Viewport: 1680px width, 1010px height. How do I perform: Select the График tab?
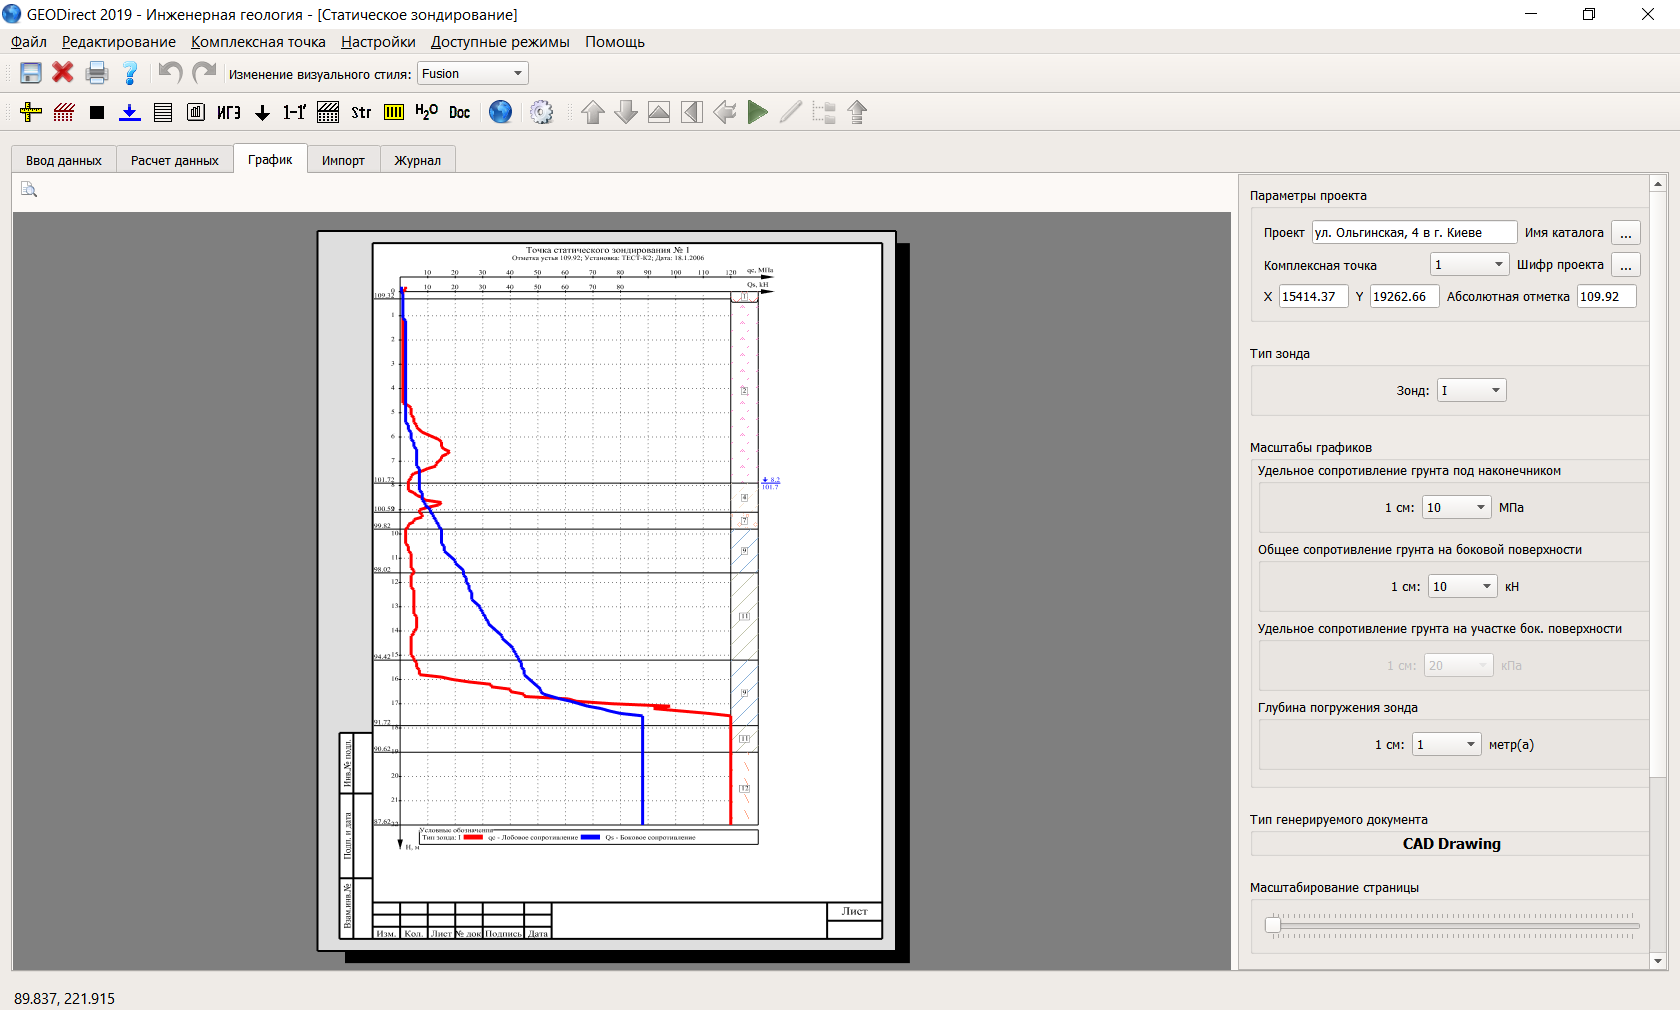(x=270, y=159)
